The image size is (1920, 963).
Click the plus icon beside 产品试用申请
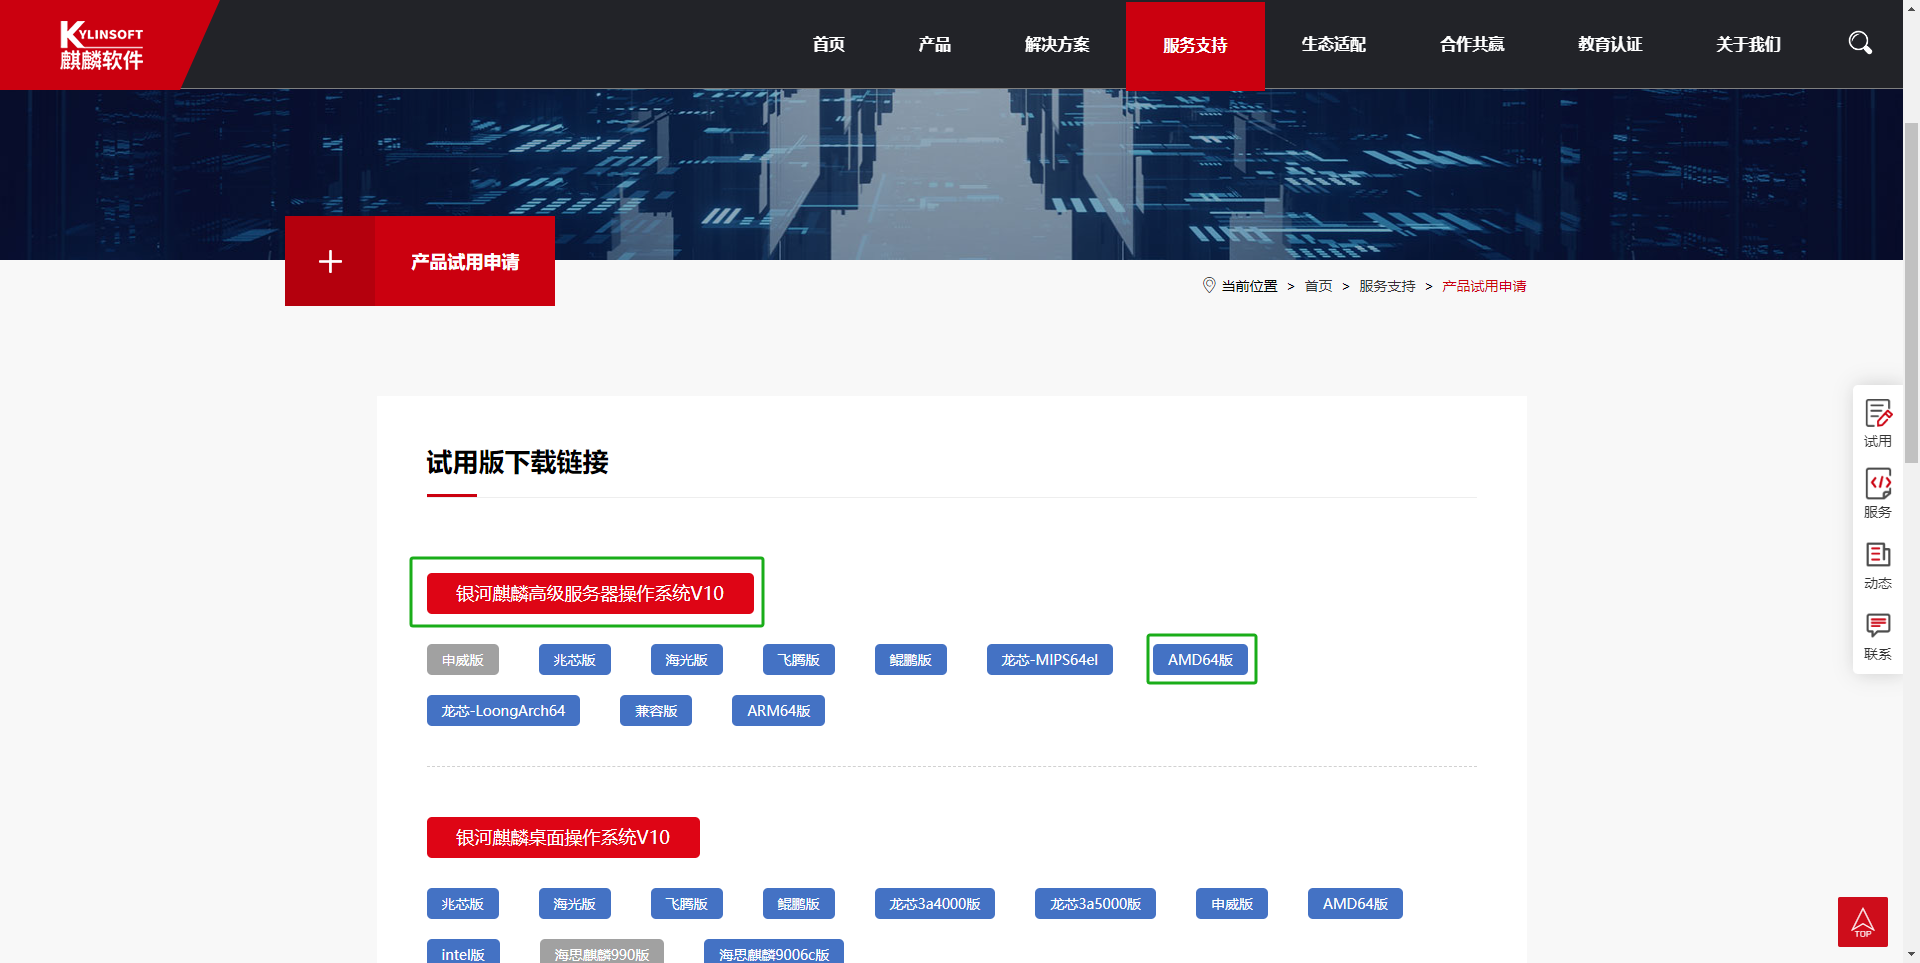coord(330,261)
